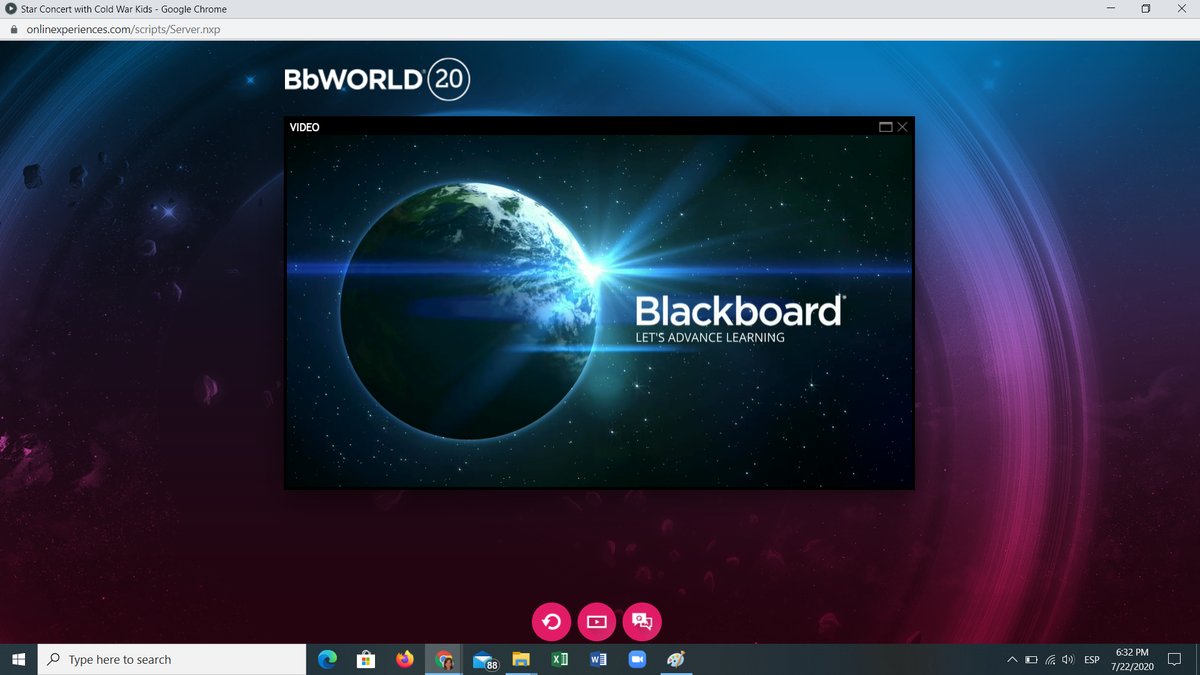1200x675 pixels.
Task: Maximize the VIDEO panel
Action: (885, 127)
